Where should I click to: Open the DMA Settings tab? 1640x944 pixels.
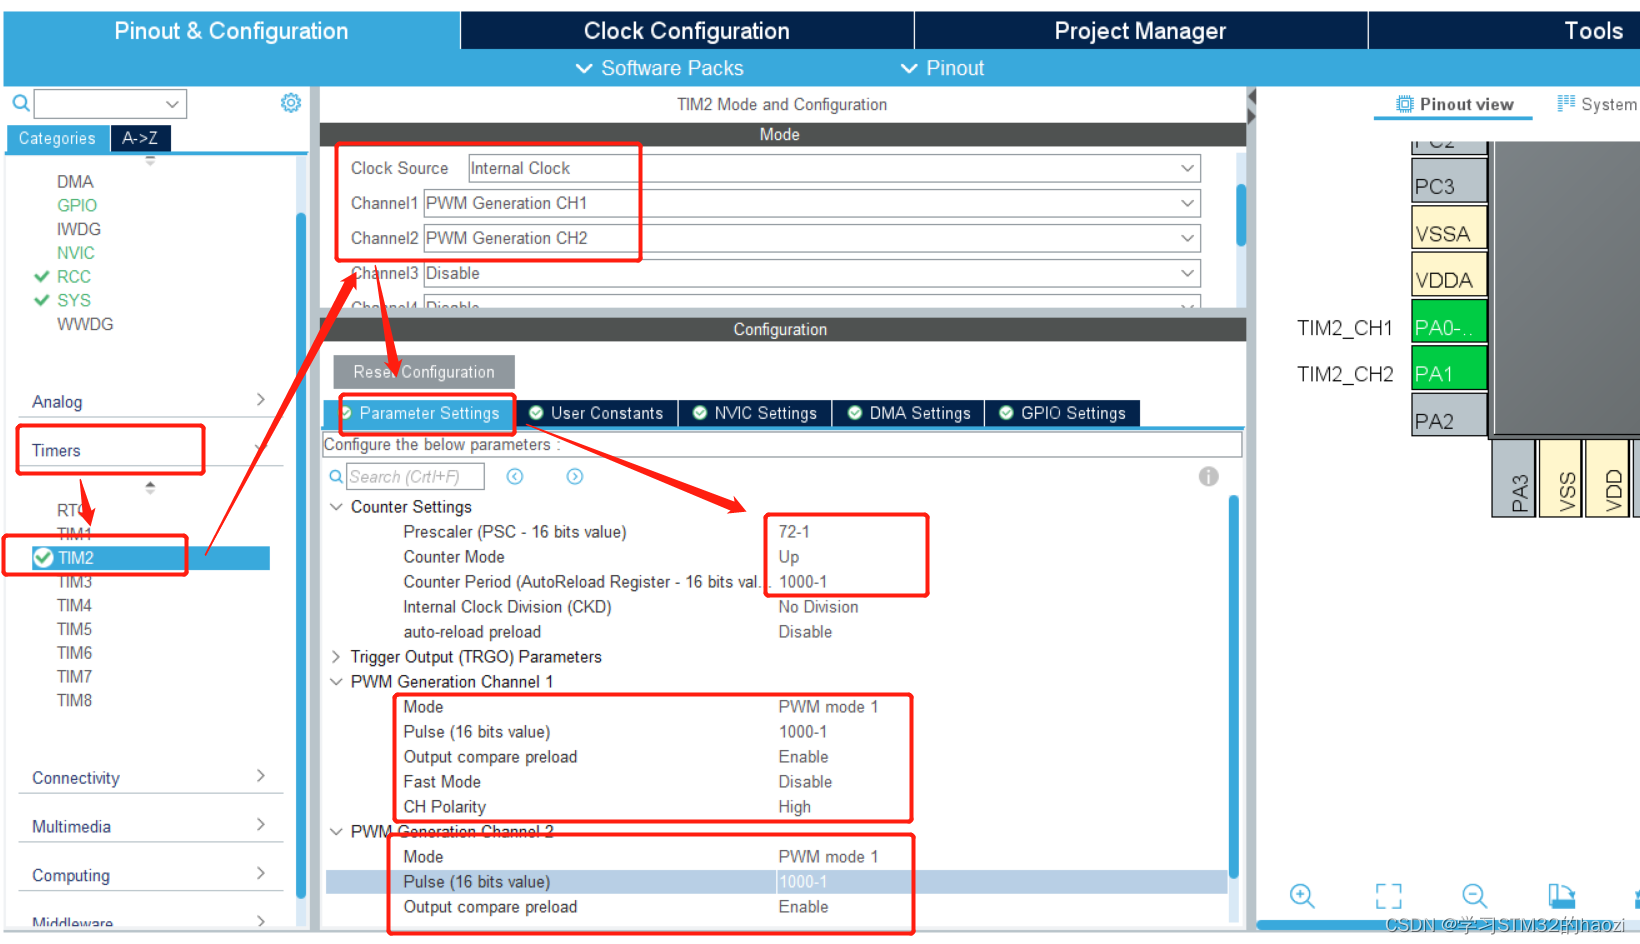909,413
